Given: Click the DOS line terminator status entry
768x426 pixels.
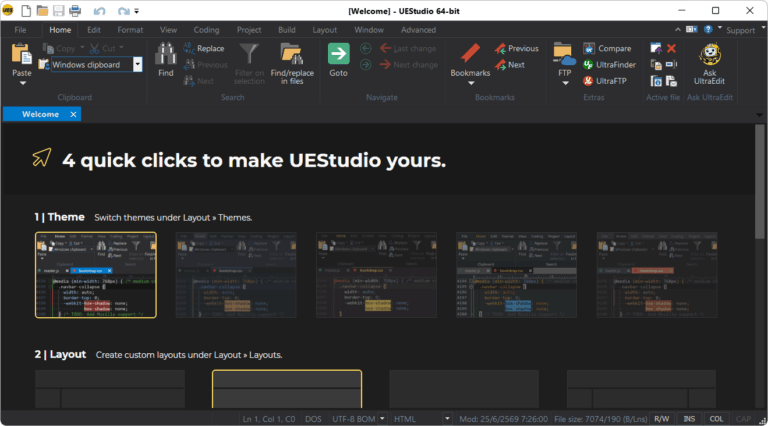Looking at the screenshot, I should (x=313, y=419).
